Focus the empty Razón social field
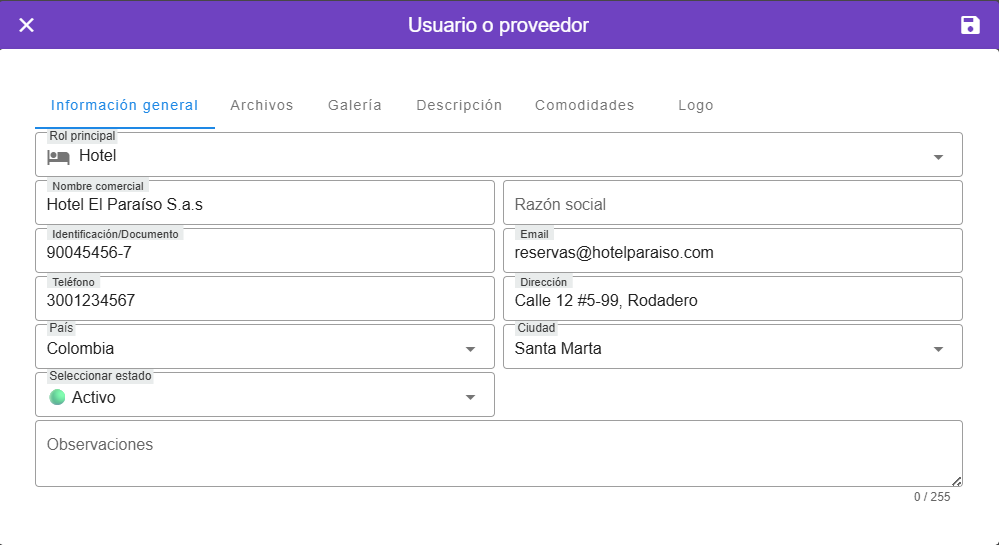The image size is (999, 545). (732, 204)
